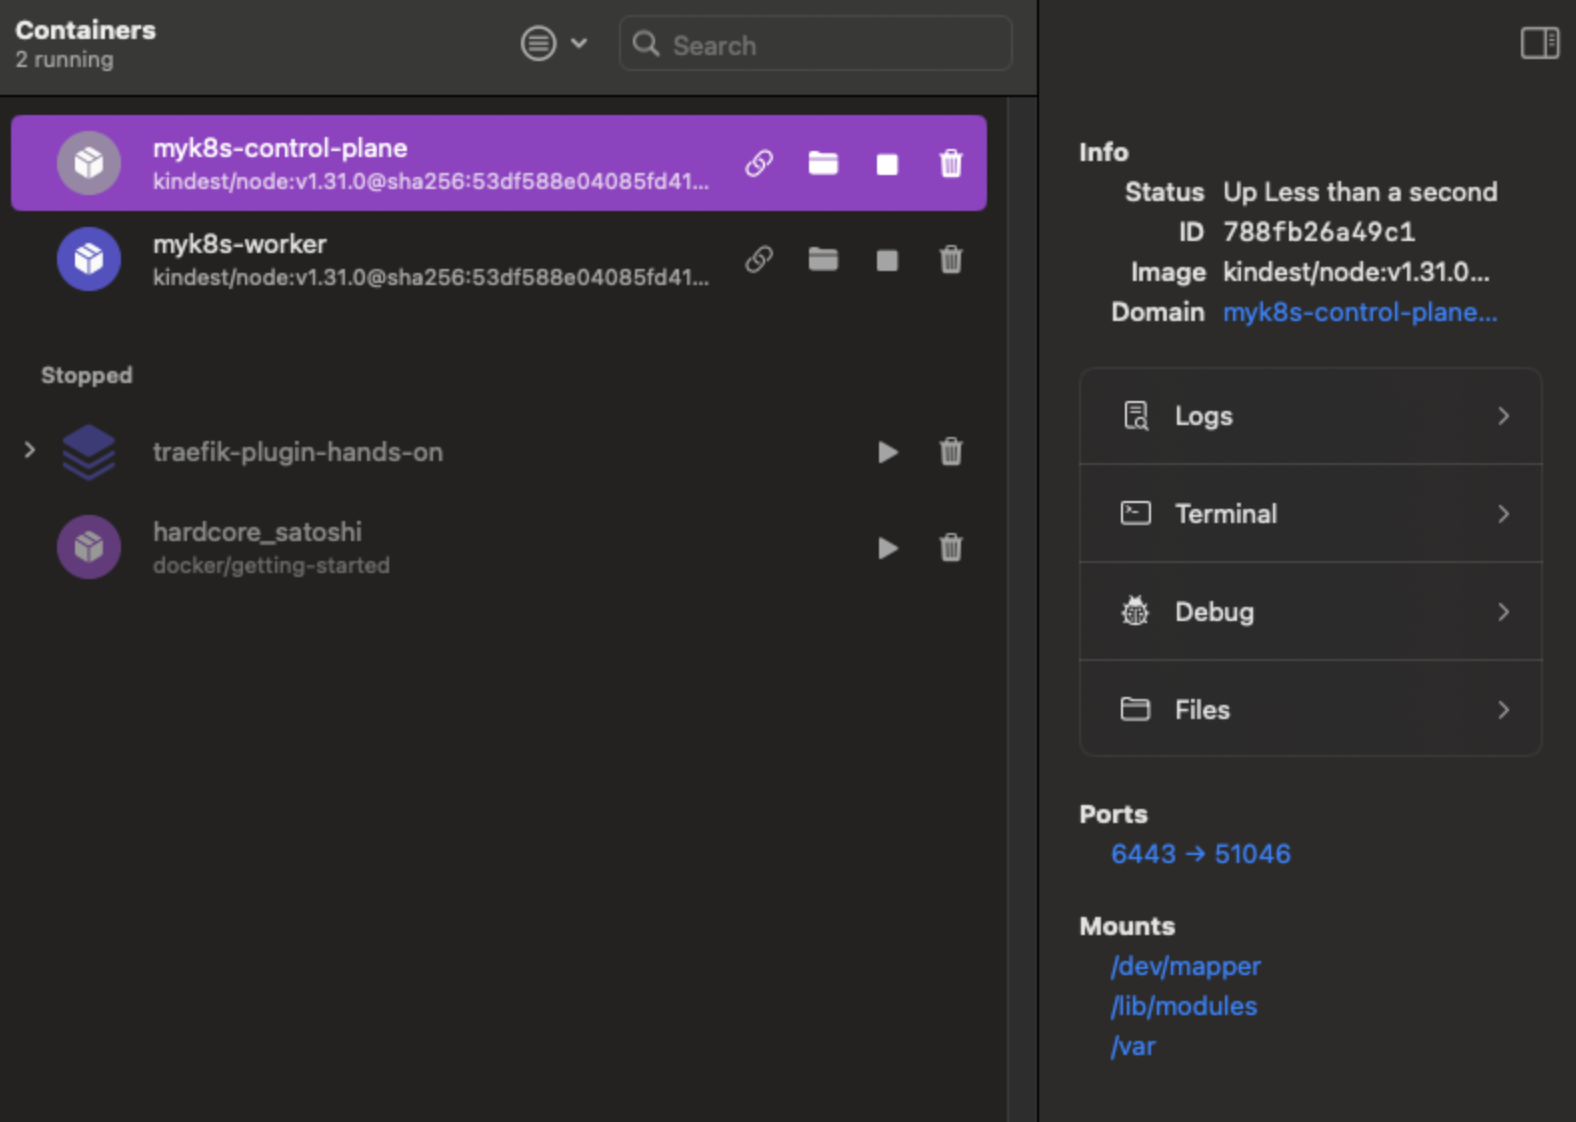Click the Containers title text

(86, 30)
